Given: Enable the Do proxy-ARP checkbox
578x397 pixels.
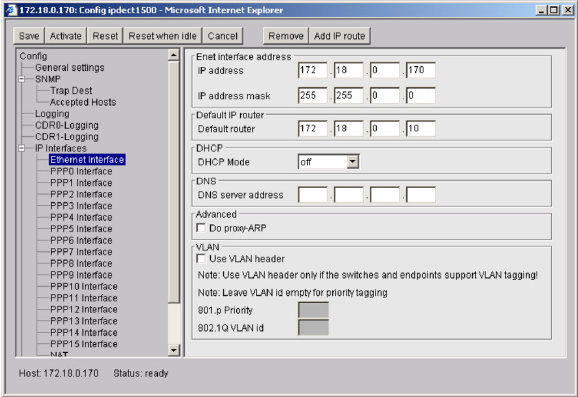Looking at the screenshot, I should point(201,228).
